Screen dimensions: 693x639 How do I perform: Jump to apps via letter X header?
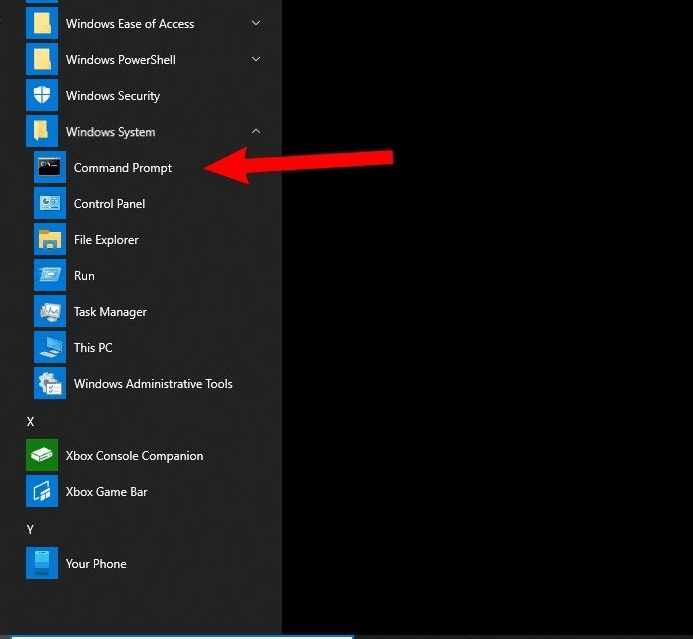point(30,422)
